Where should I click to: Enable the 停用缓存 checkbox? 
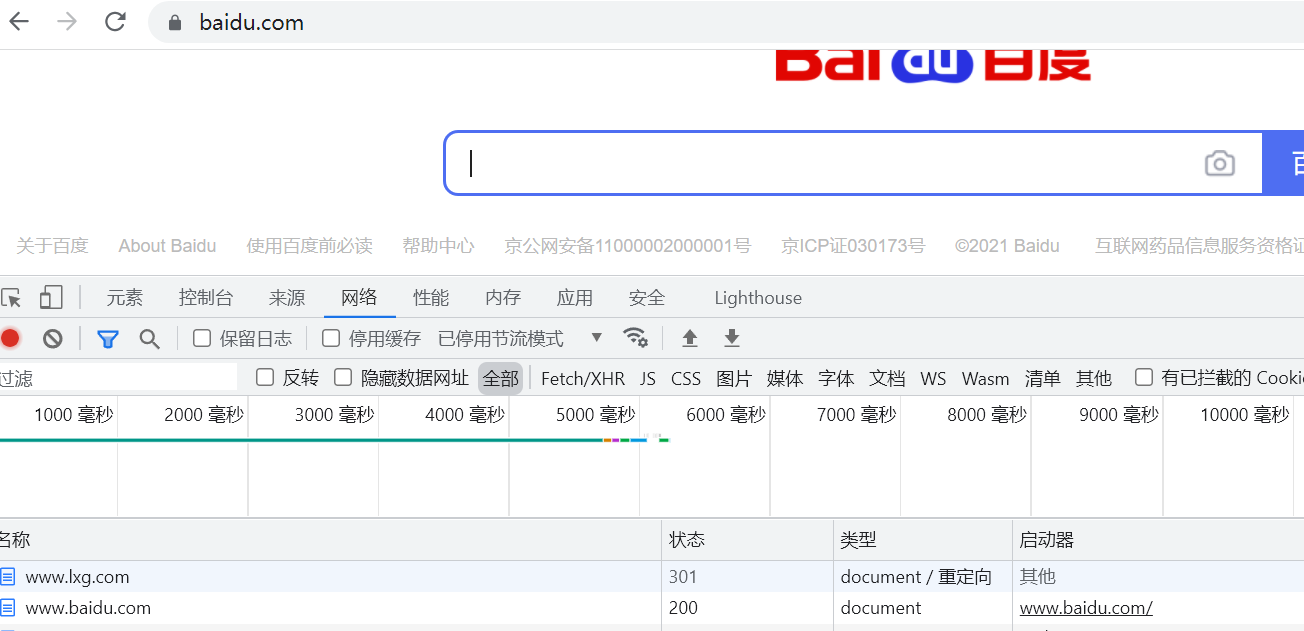331,338
